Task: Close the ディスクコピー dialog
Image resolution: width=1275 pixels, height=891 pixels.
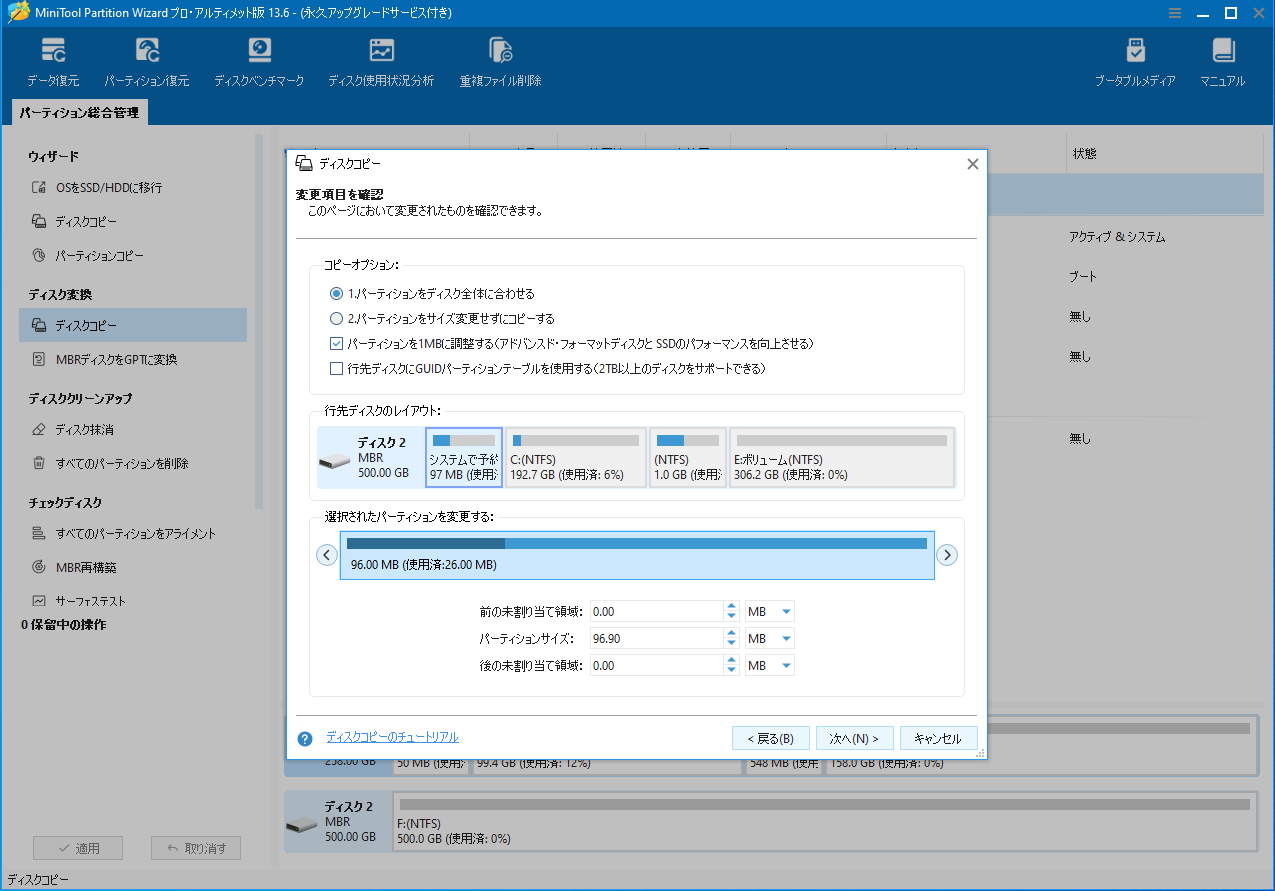Action: coord(972,164)
